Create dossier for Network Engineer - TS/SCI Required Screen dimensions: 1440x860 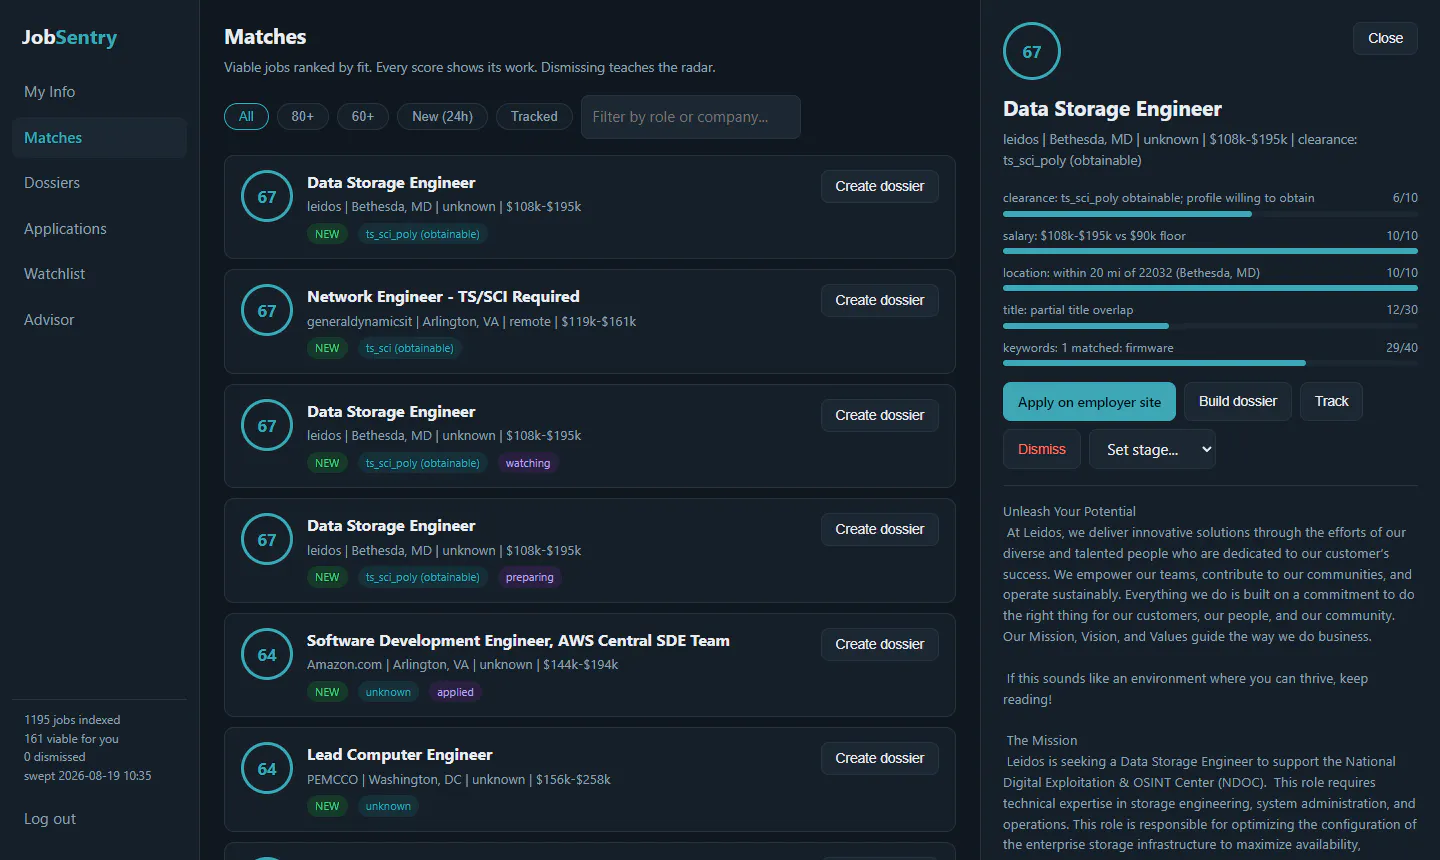880,300
